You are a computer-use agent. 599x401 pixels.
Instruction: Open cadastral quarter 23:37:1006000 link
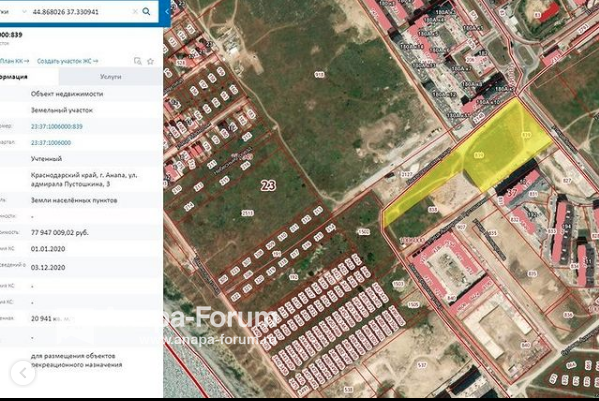click(51, 142)
